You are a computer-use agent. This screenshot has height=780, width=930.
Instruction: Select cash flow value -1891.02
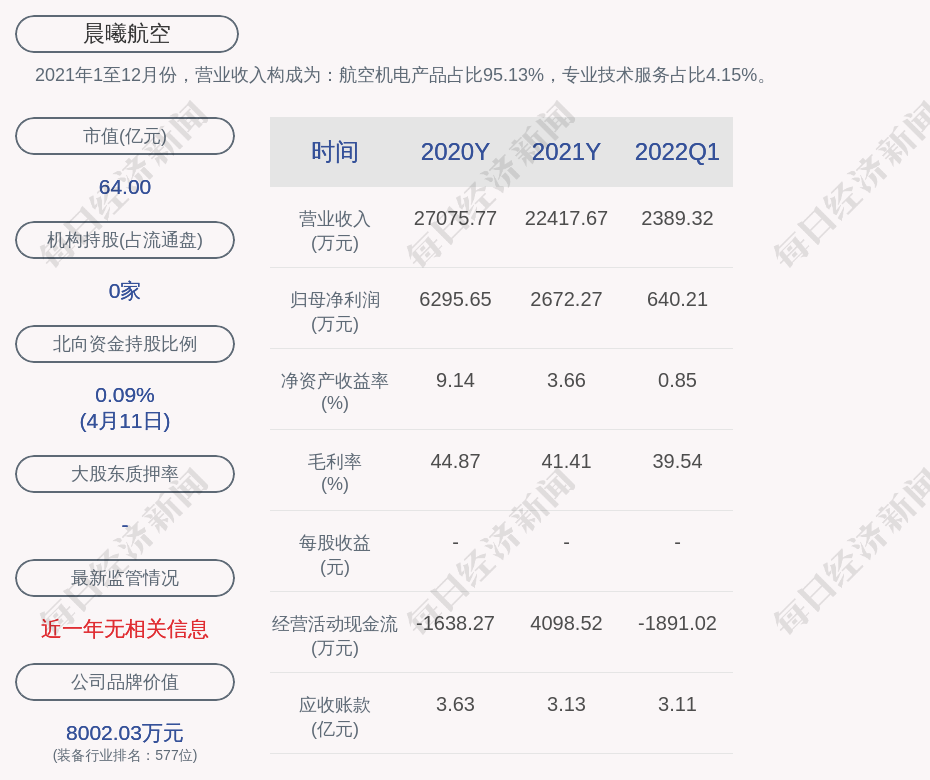pos(677,623)
